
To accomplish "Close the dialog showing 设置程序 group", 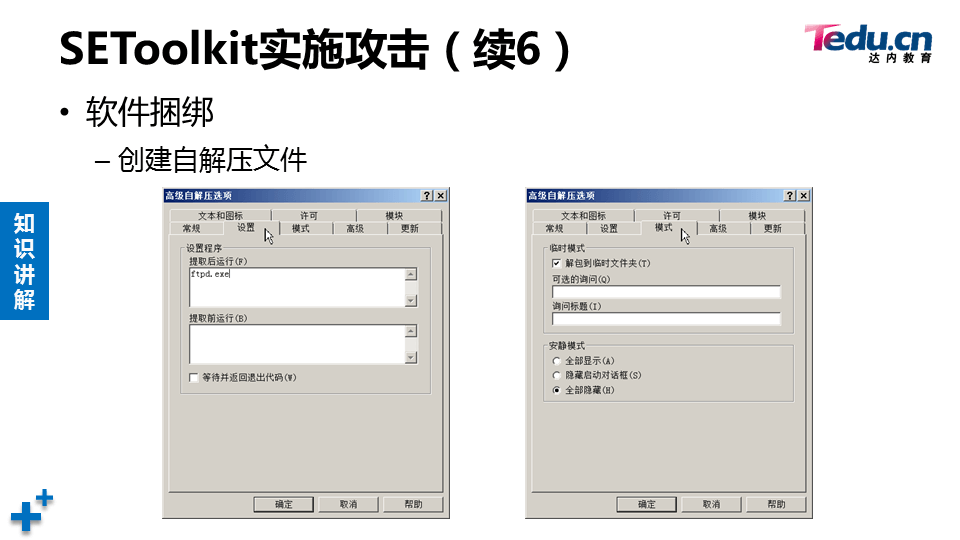I will click(441, 195).
